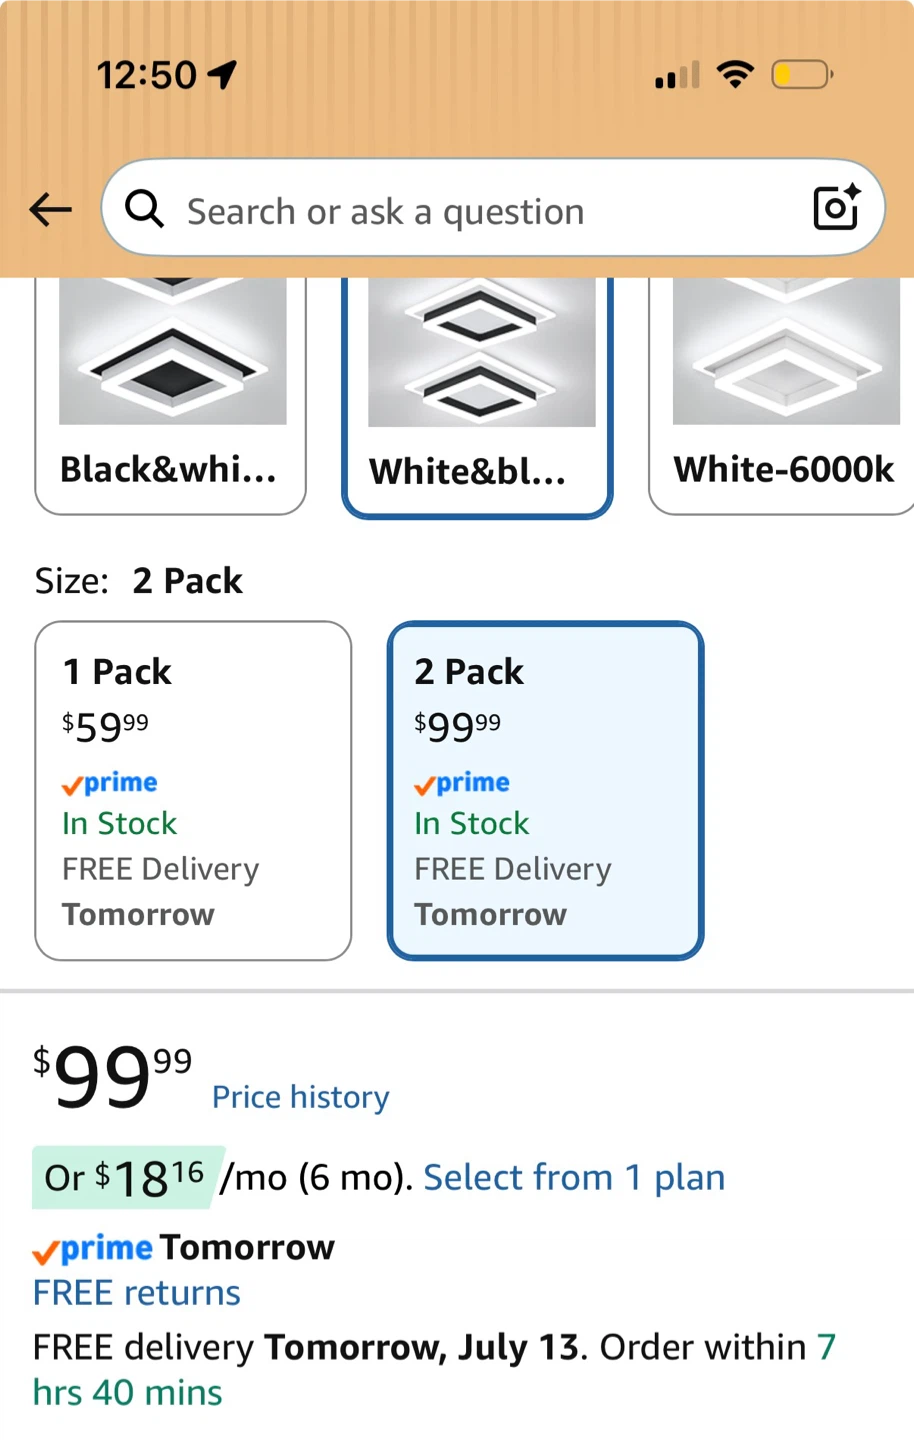Viewport: 914px width, 1440px height.
Task: Tap the FREE returns link
Action: point(137,1293)
